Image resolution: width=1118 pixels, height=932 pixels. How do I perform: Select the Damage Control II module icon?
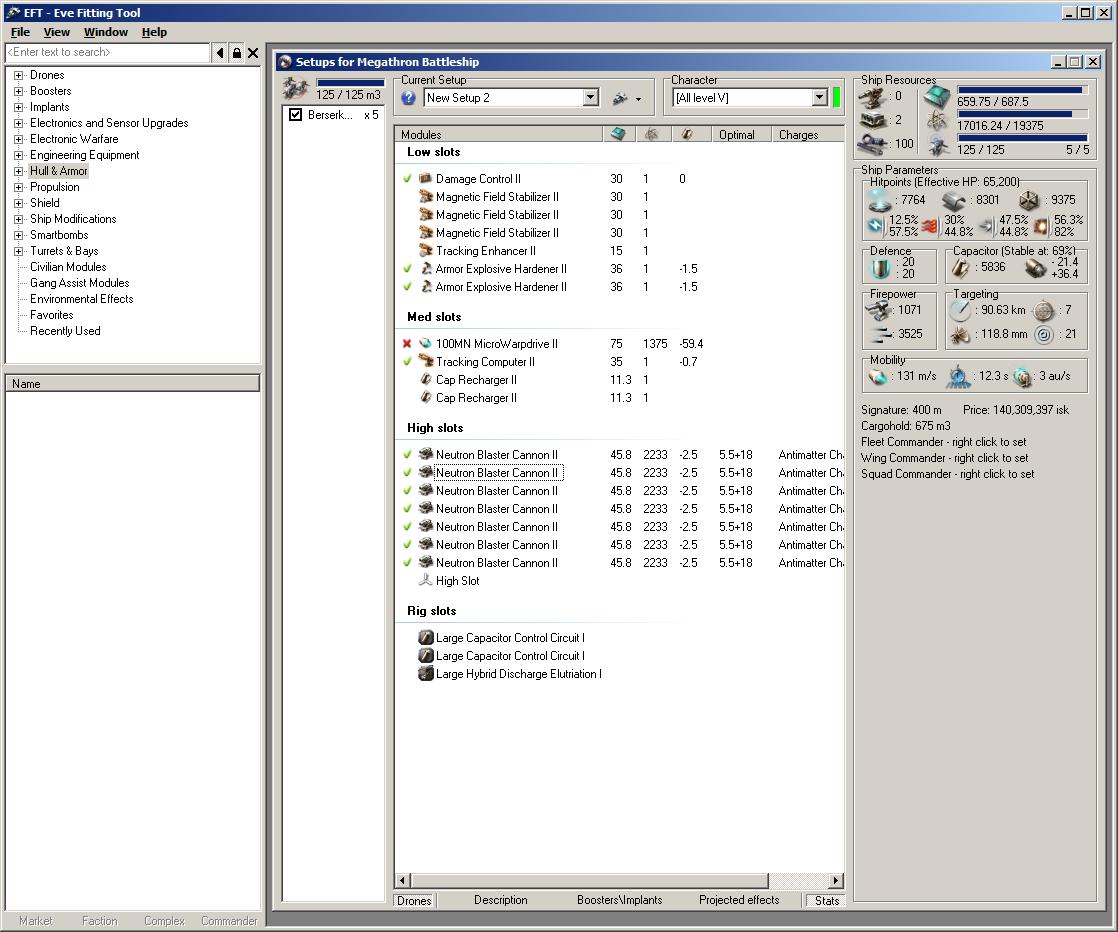pyautogui.click(x=426, y=178)
